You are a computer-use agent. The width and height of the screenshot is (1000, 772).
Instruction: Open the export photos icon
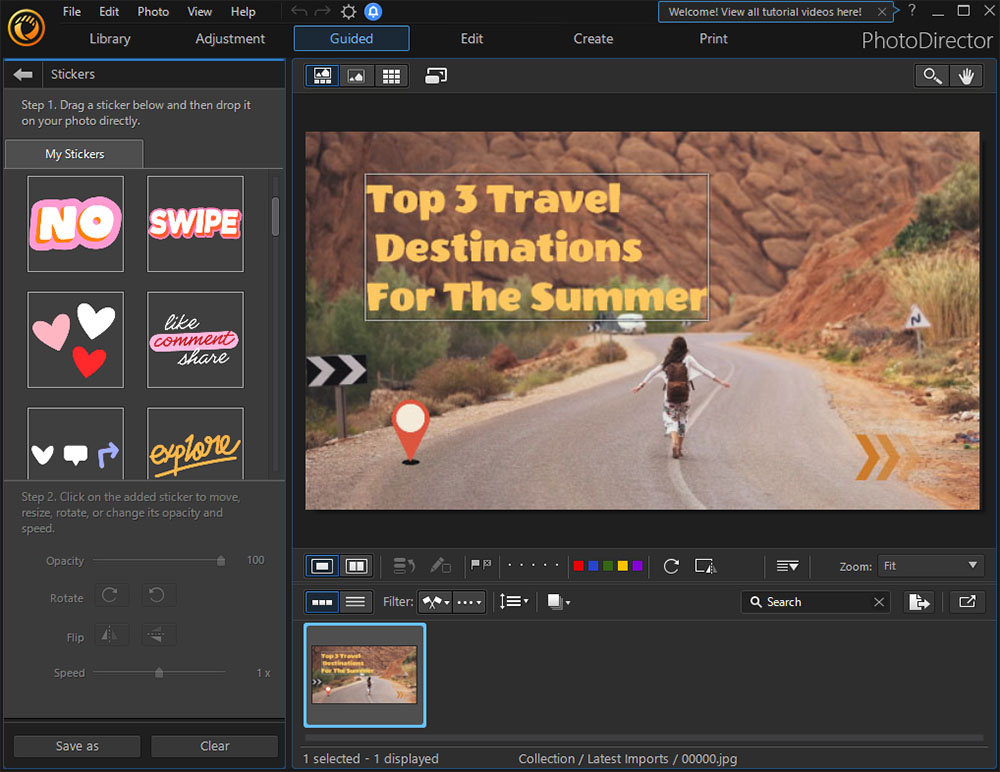click(918, 601)
